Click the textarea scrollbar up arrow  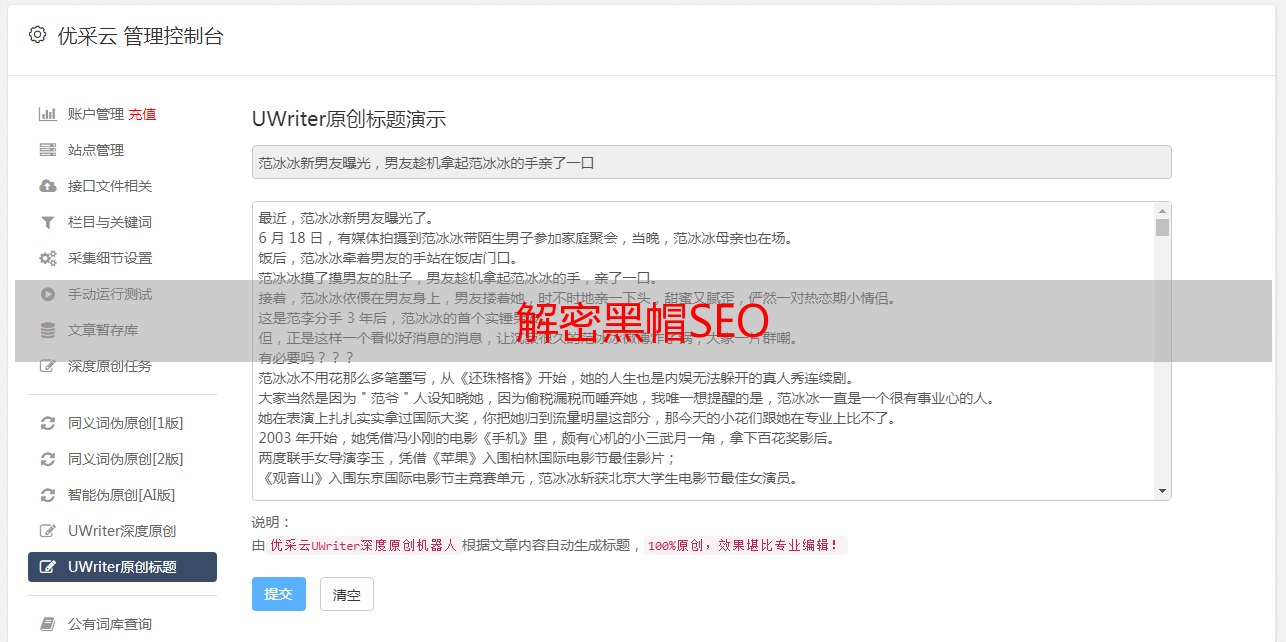click(1162, 211)
